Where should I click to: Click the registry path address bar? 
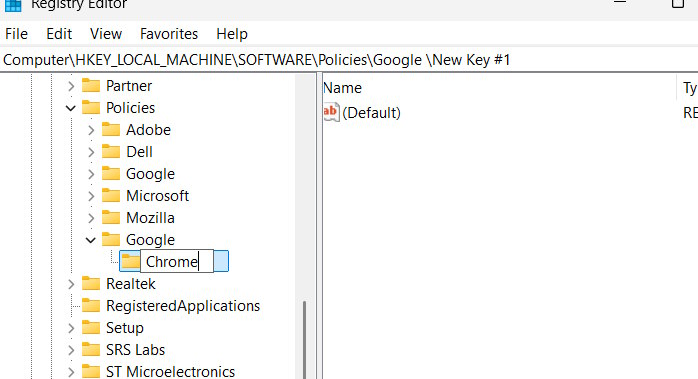(349, 60)
